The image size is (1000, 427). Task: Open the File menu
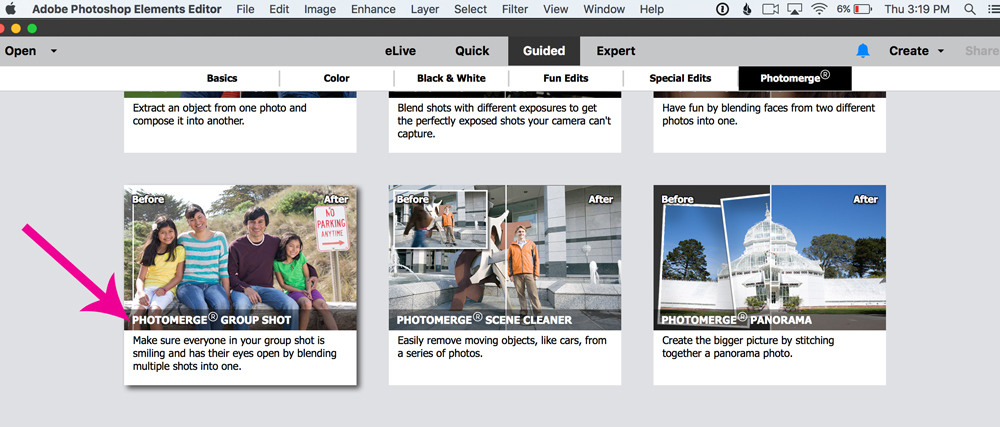click(245, 9)
